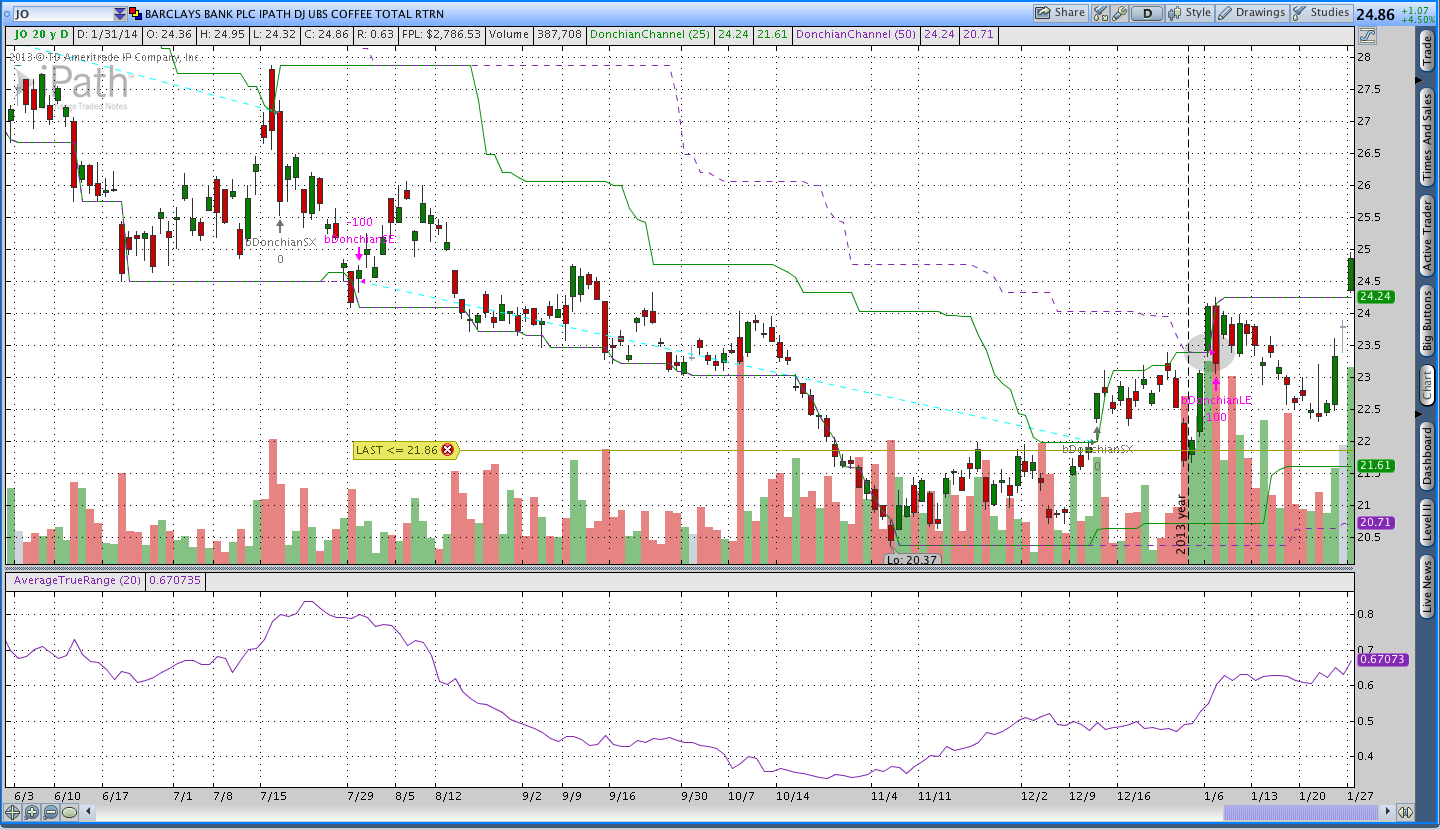Click the O: 24.36 open cell
The width and height of the screenshot is (1440, 830).
coord(169,34)
